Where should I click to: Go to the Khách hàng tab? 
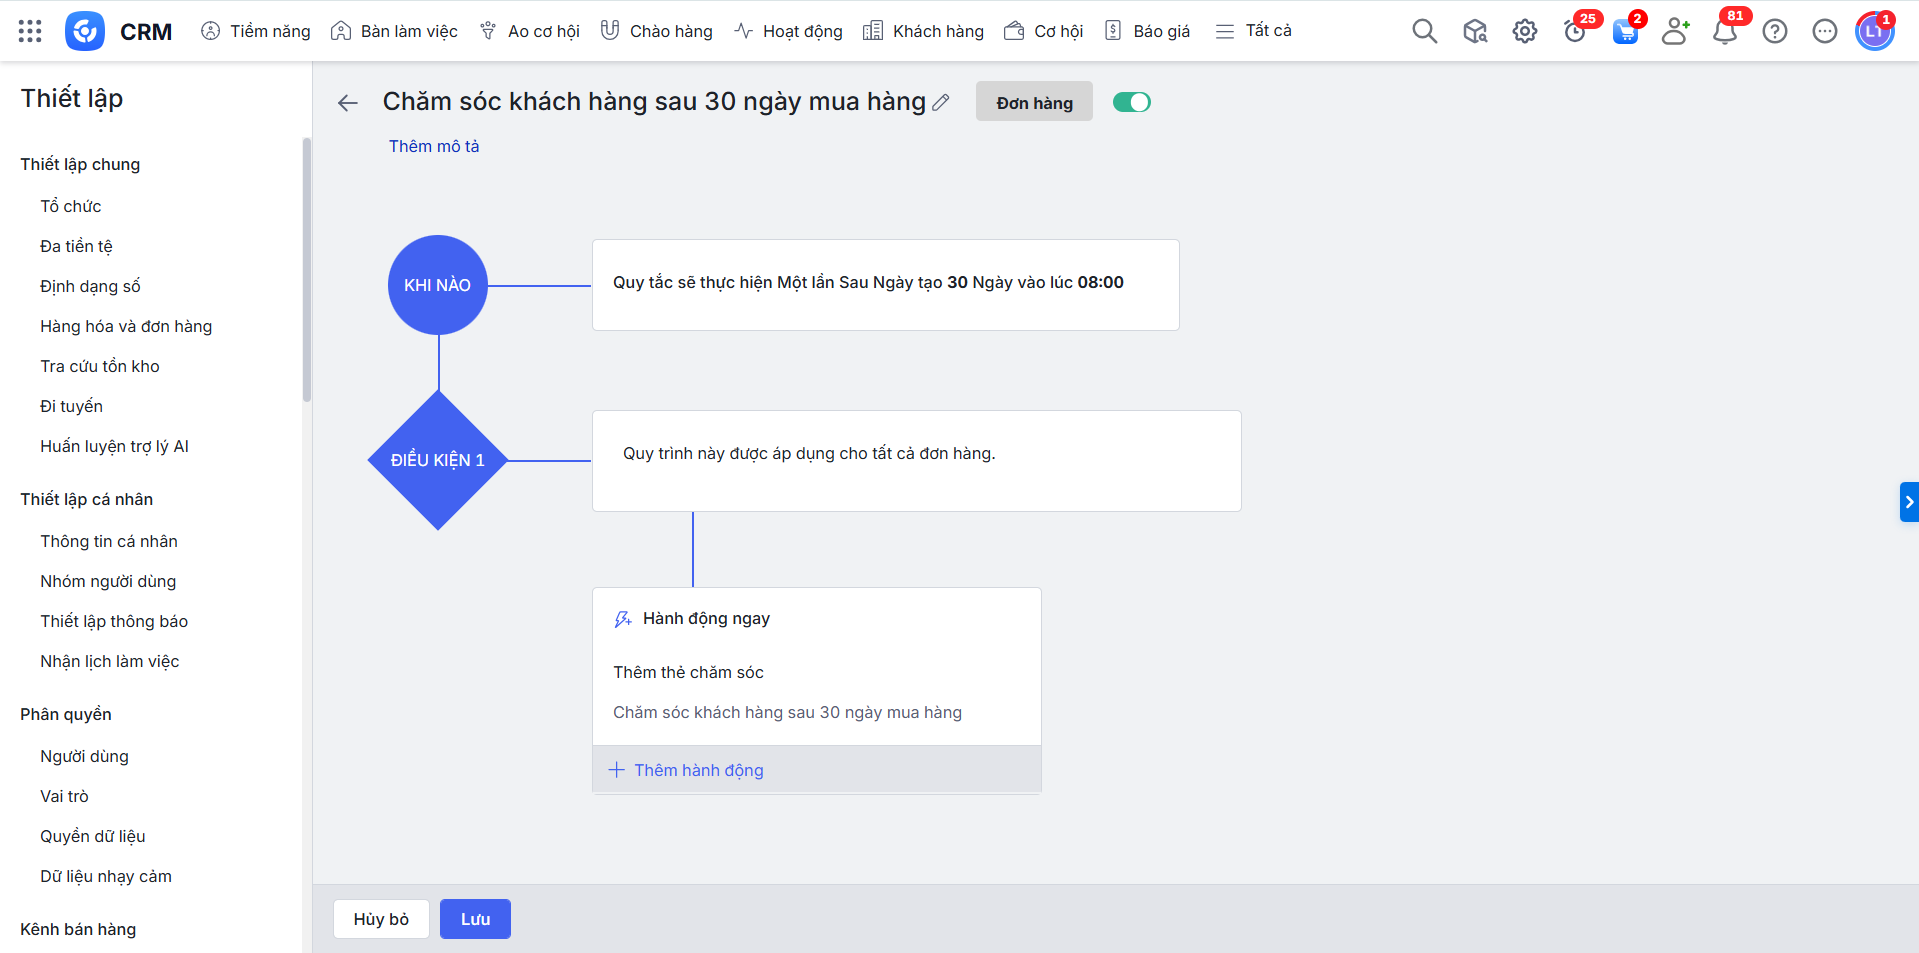coord(923,31)
